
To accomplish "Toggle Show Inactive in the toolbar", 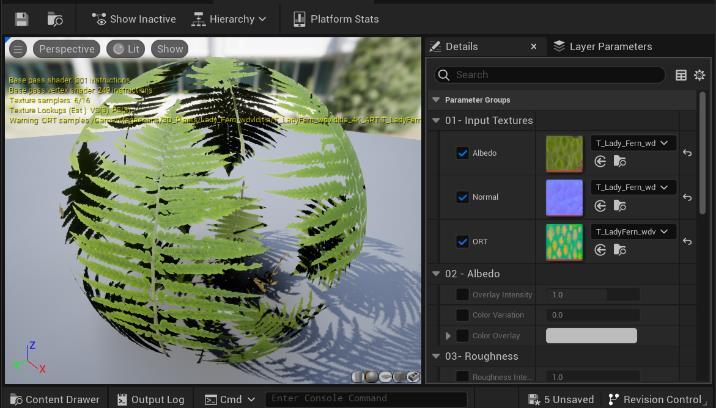I will (133, 19).
